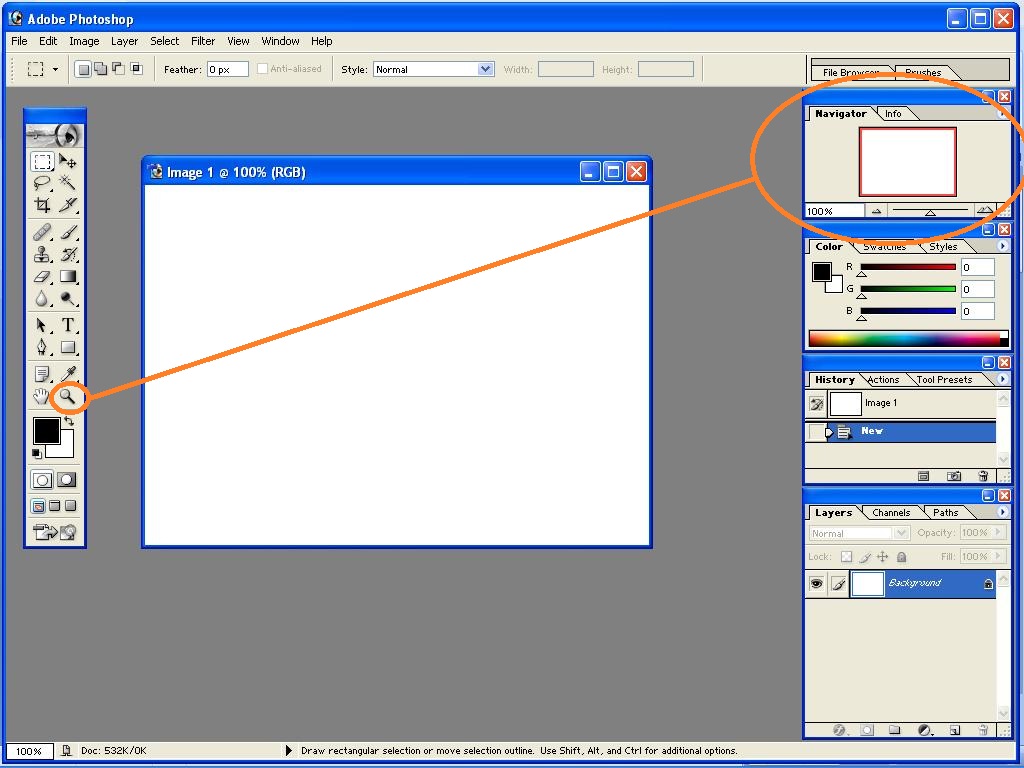Switch to Quick Mask mode

67,480
